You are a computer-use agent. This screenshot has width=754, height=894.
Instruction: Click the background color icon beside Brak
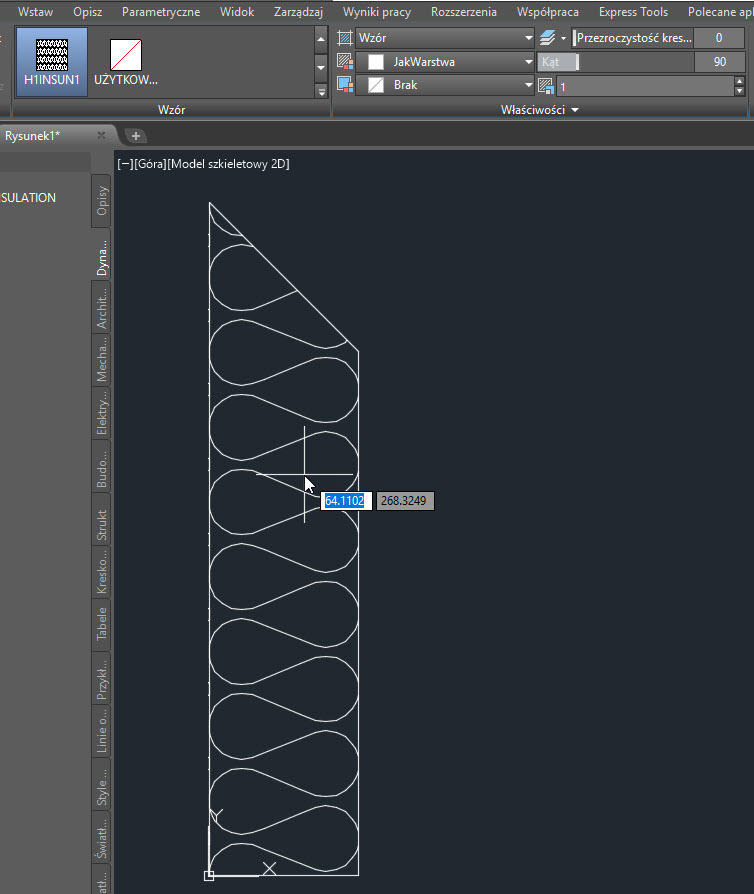click(345, 85)
